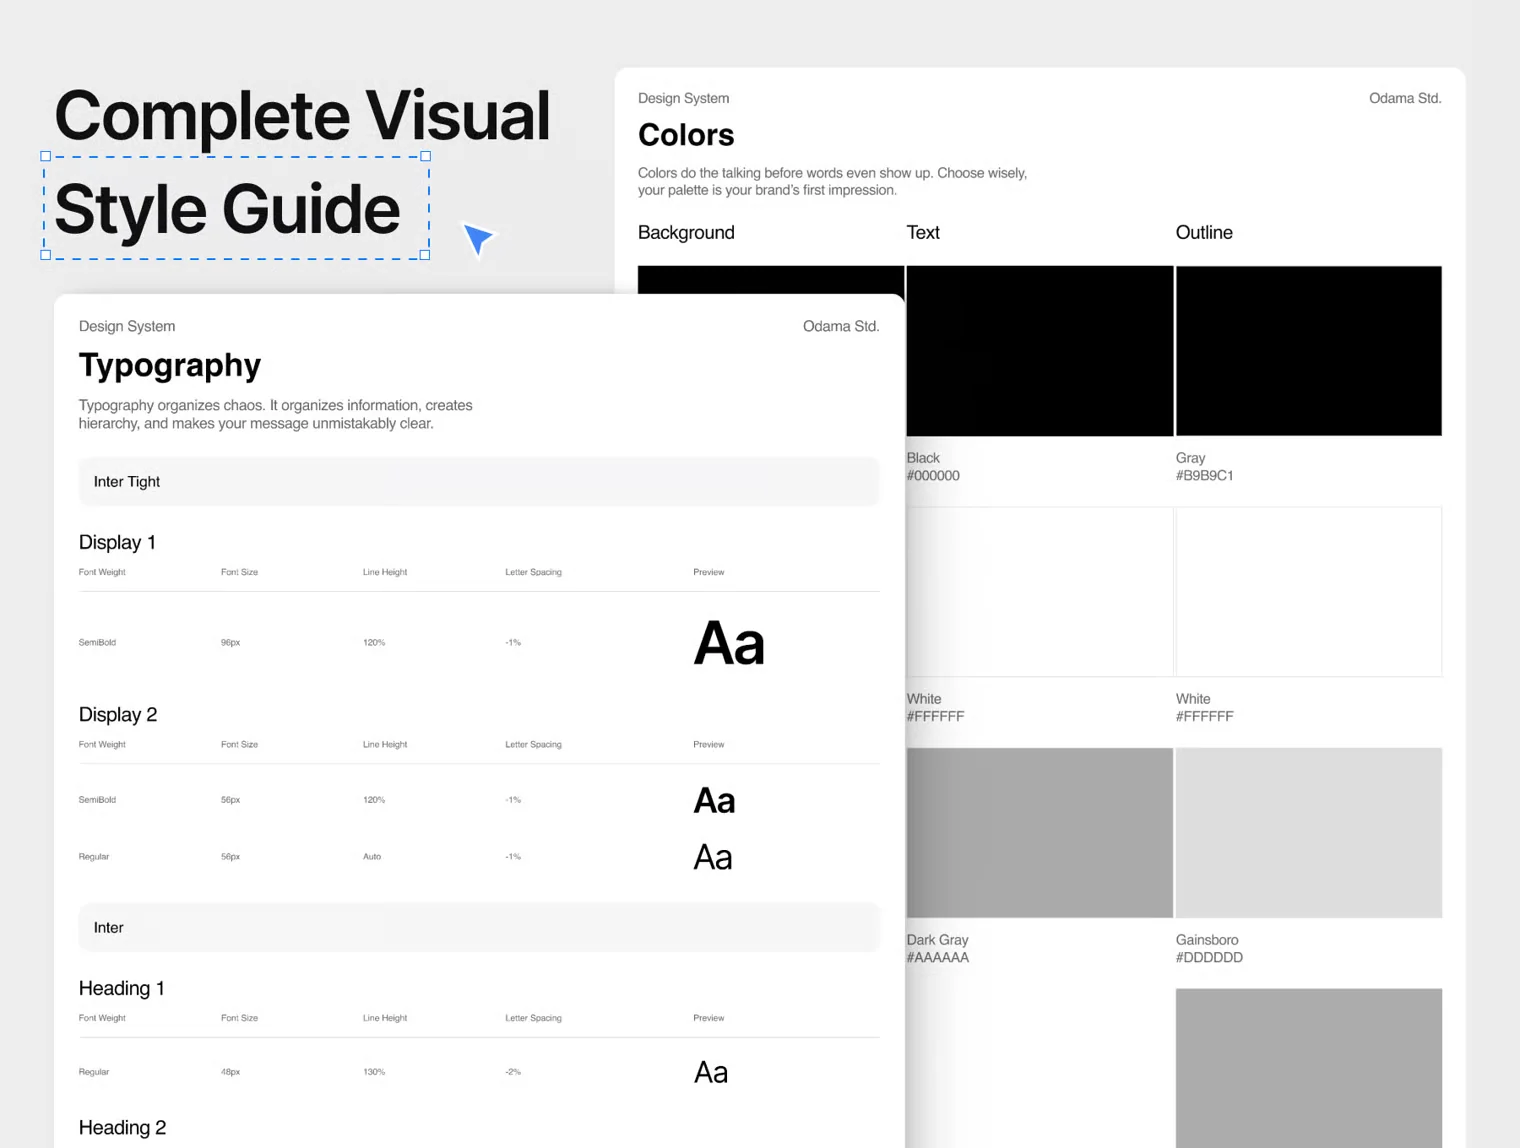Click the Display 2 SemiBold "Aa" preview

point(714,801)
